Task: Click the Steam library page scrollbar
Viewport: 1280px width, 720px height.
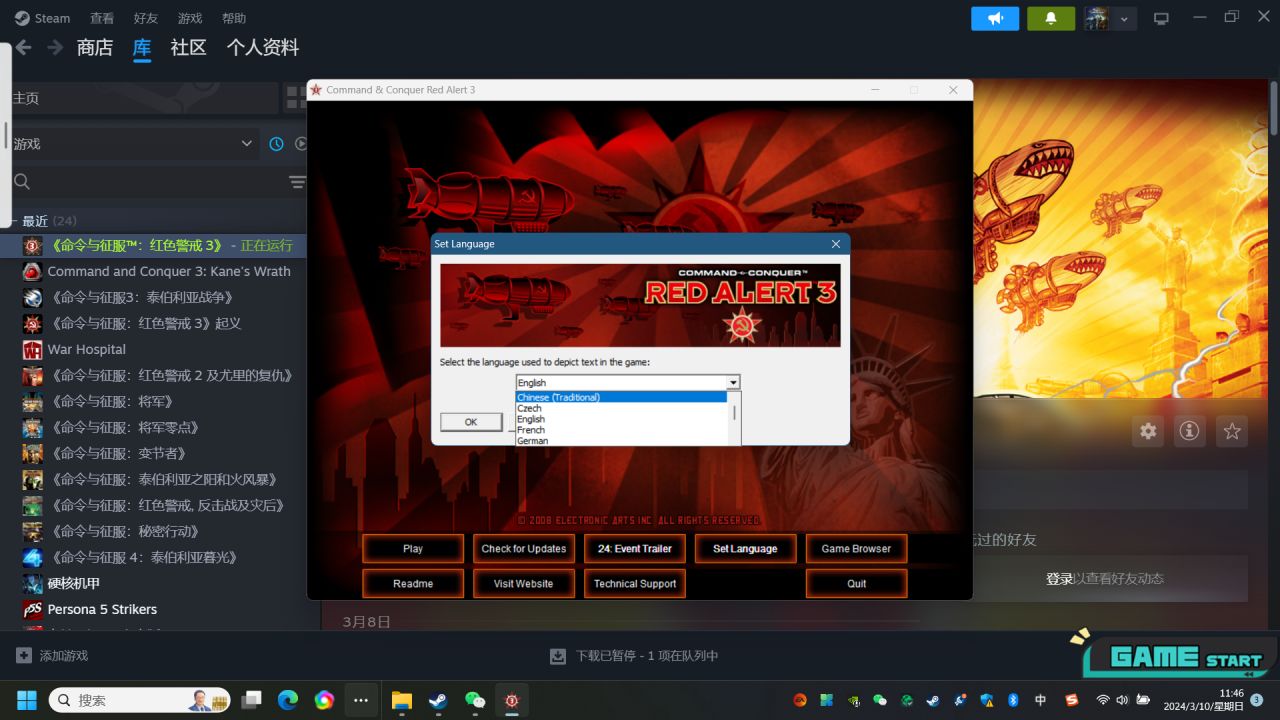Action: click(x=1273, y=110)
